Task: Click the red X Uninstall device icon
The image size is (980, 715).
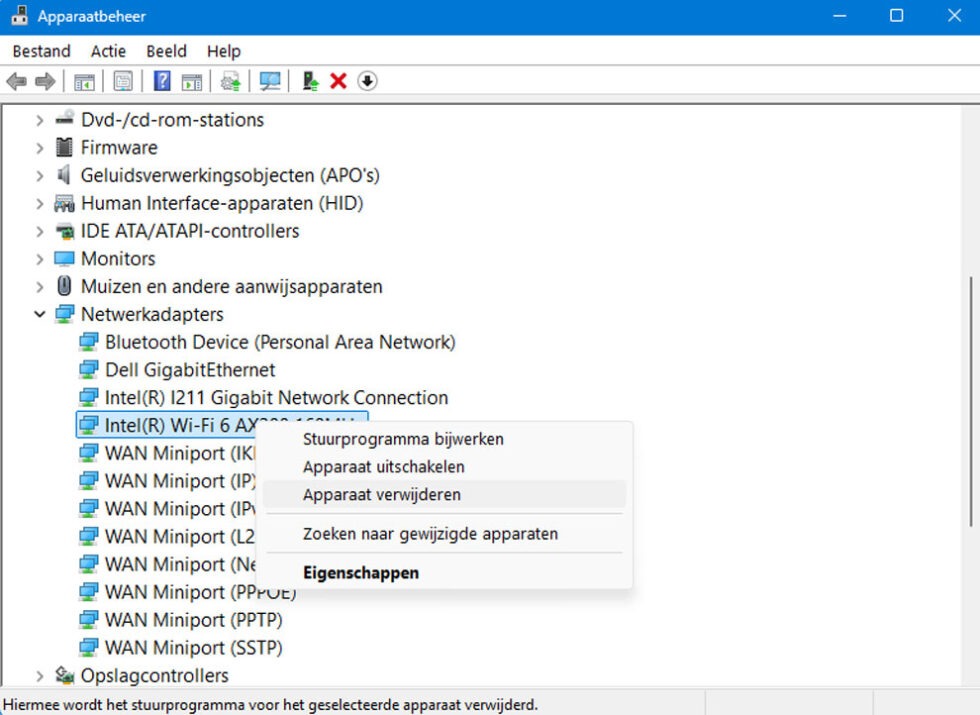Action: [x=338, y=81]
